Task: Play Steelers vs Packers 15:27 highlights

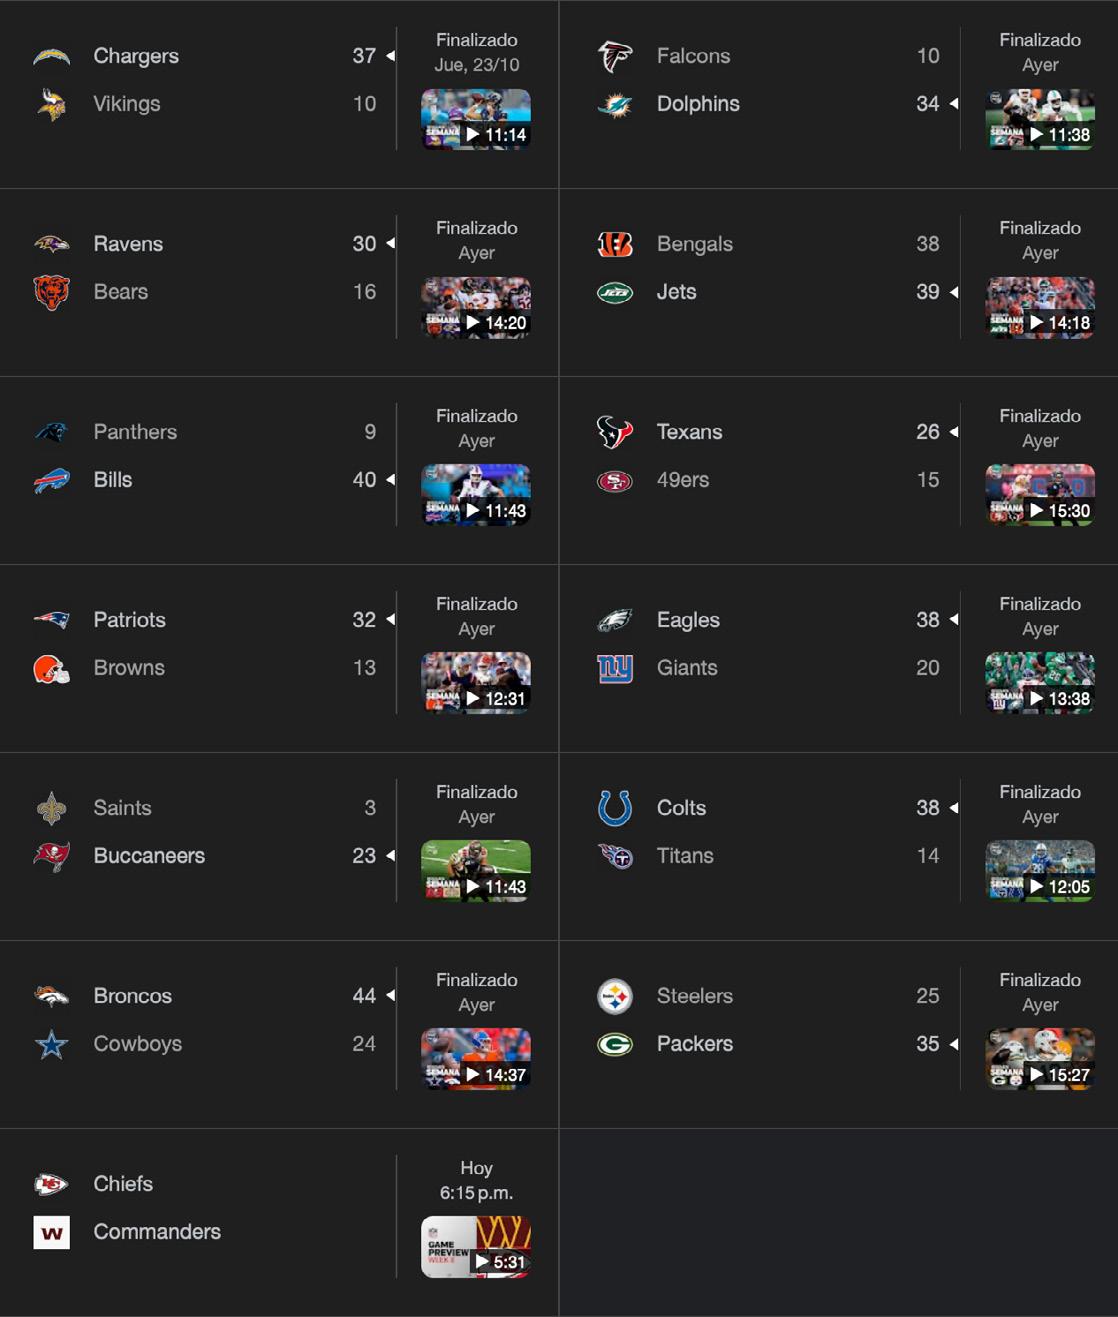Action: pyautogui.click(x=1039, y=1059)
